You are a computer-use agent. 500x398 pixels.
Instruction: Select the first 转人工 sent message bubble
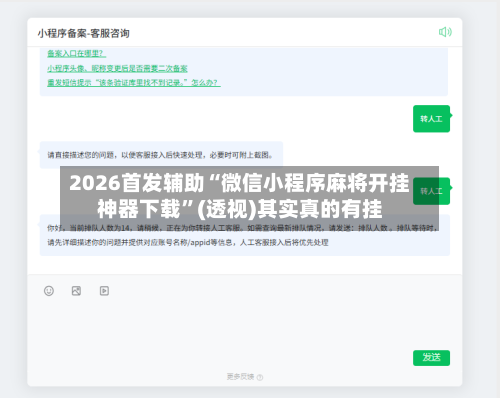pos(431,119)
